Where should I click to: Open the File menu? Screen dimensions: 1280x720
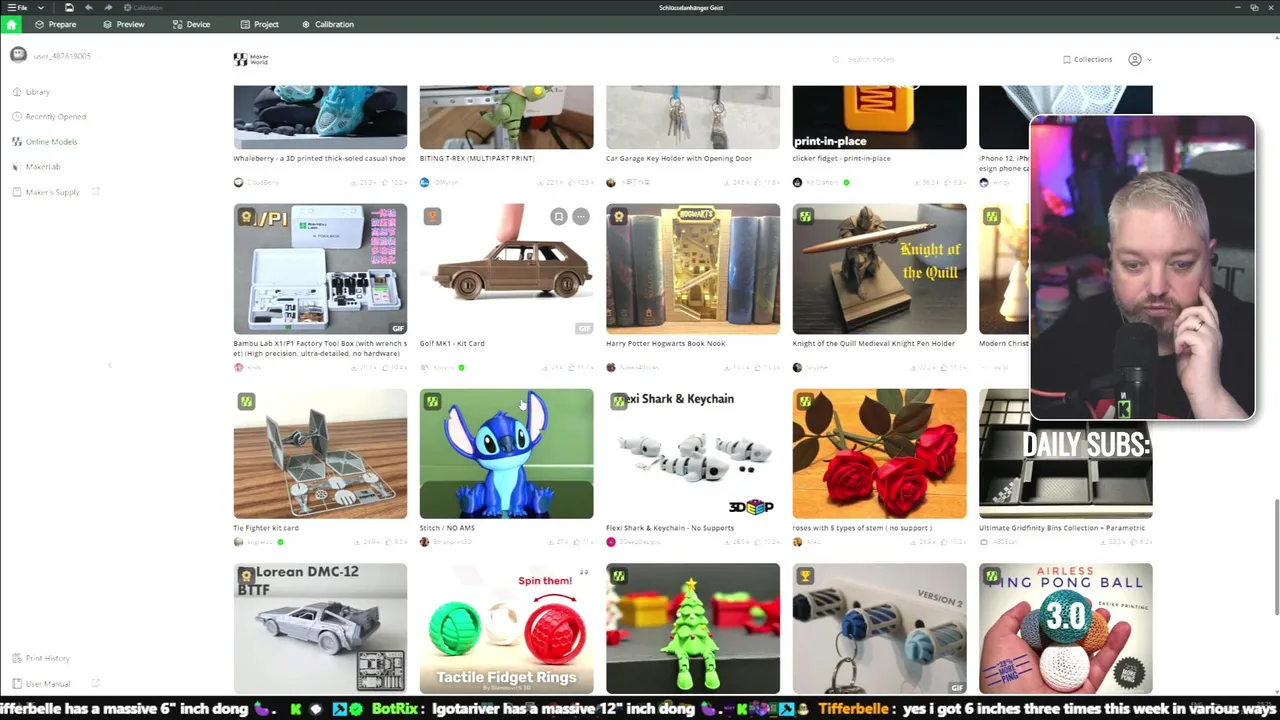click(18, 7)
